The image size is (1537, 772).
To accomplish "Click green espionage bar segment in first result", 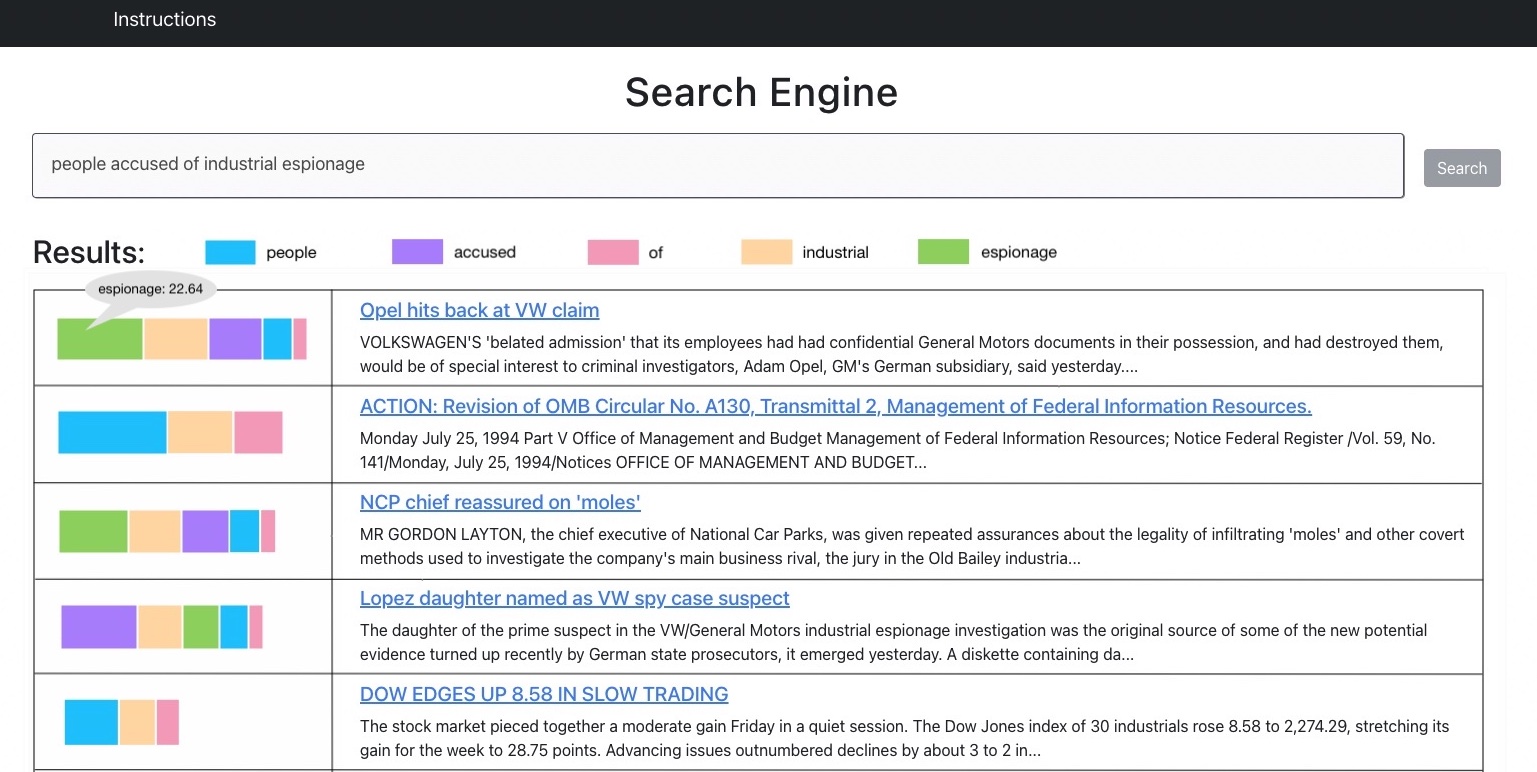I will point(100,340).
